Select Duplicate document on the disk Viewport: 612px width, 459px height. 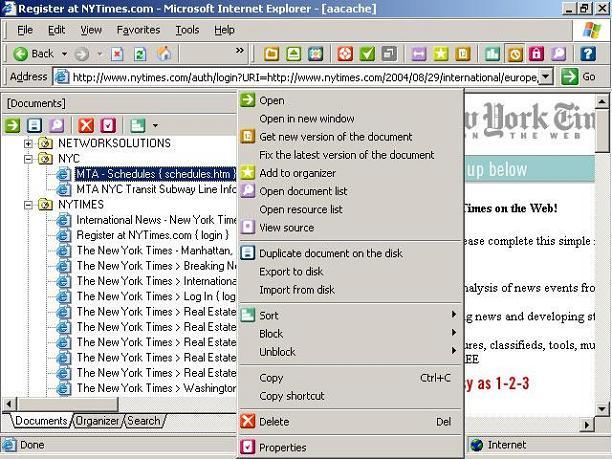click(349, 253)
